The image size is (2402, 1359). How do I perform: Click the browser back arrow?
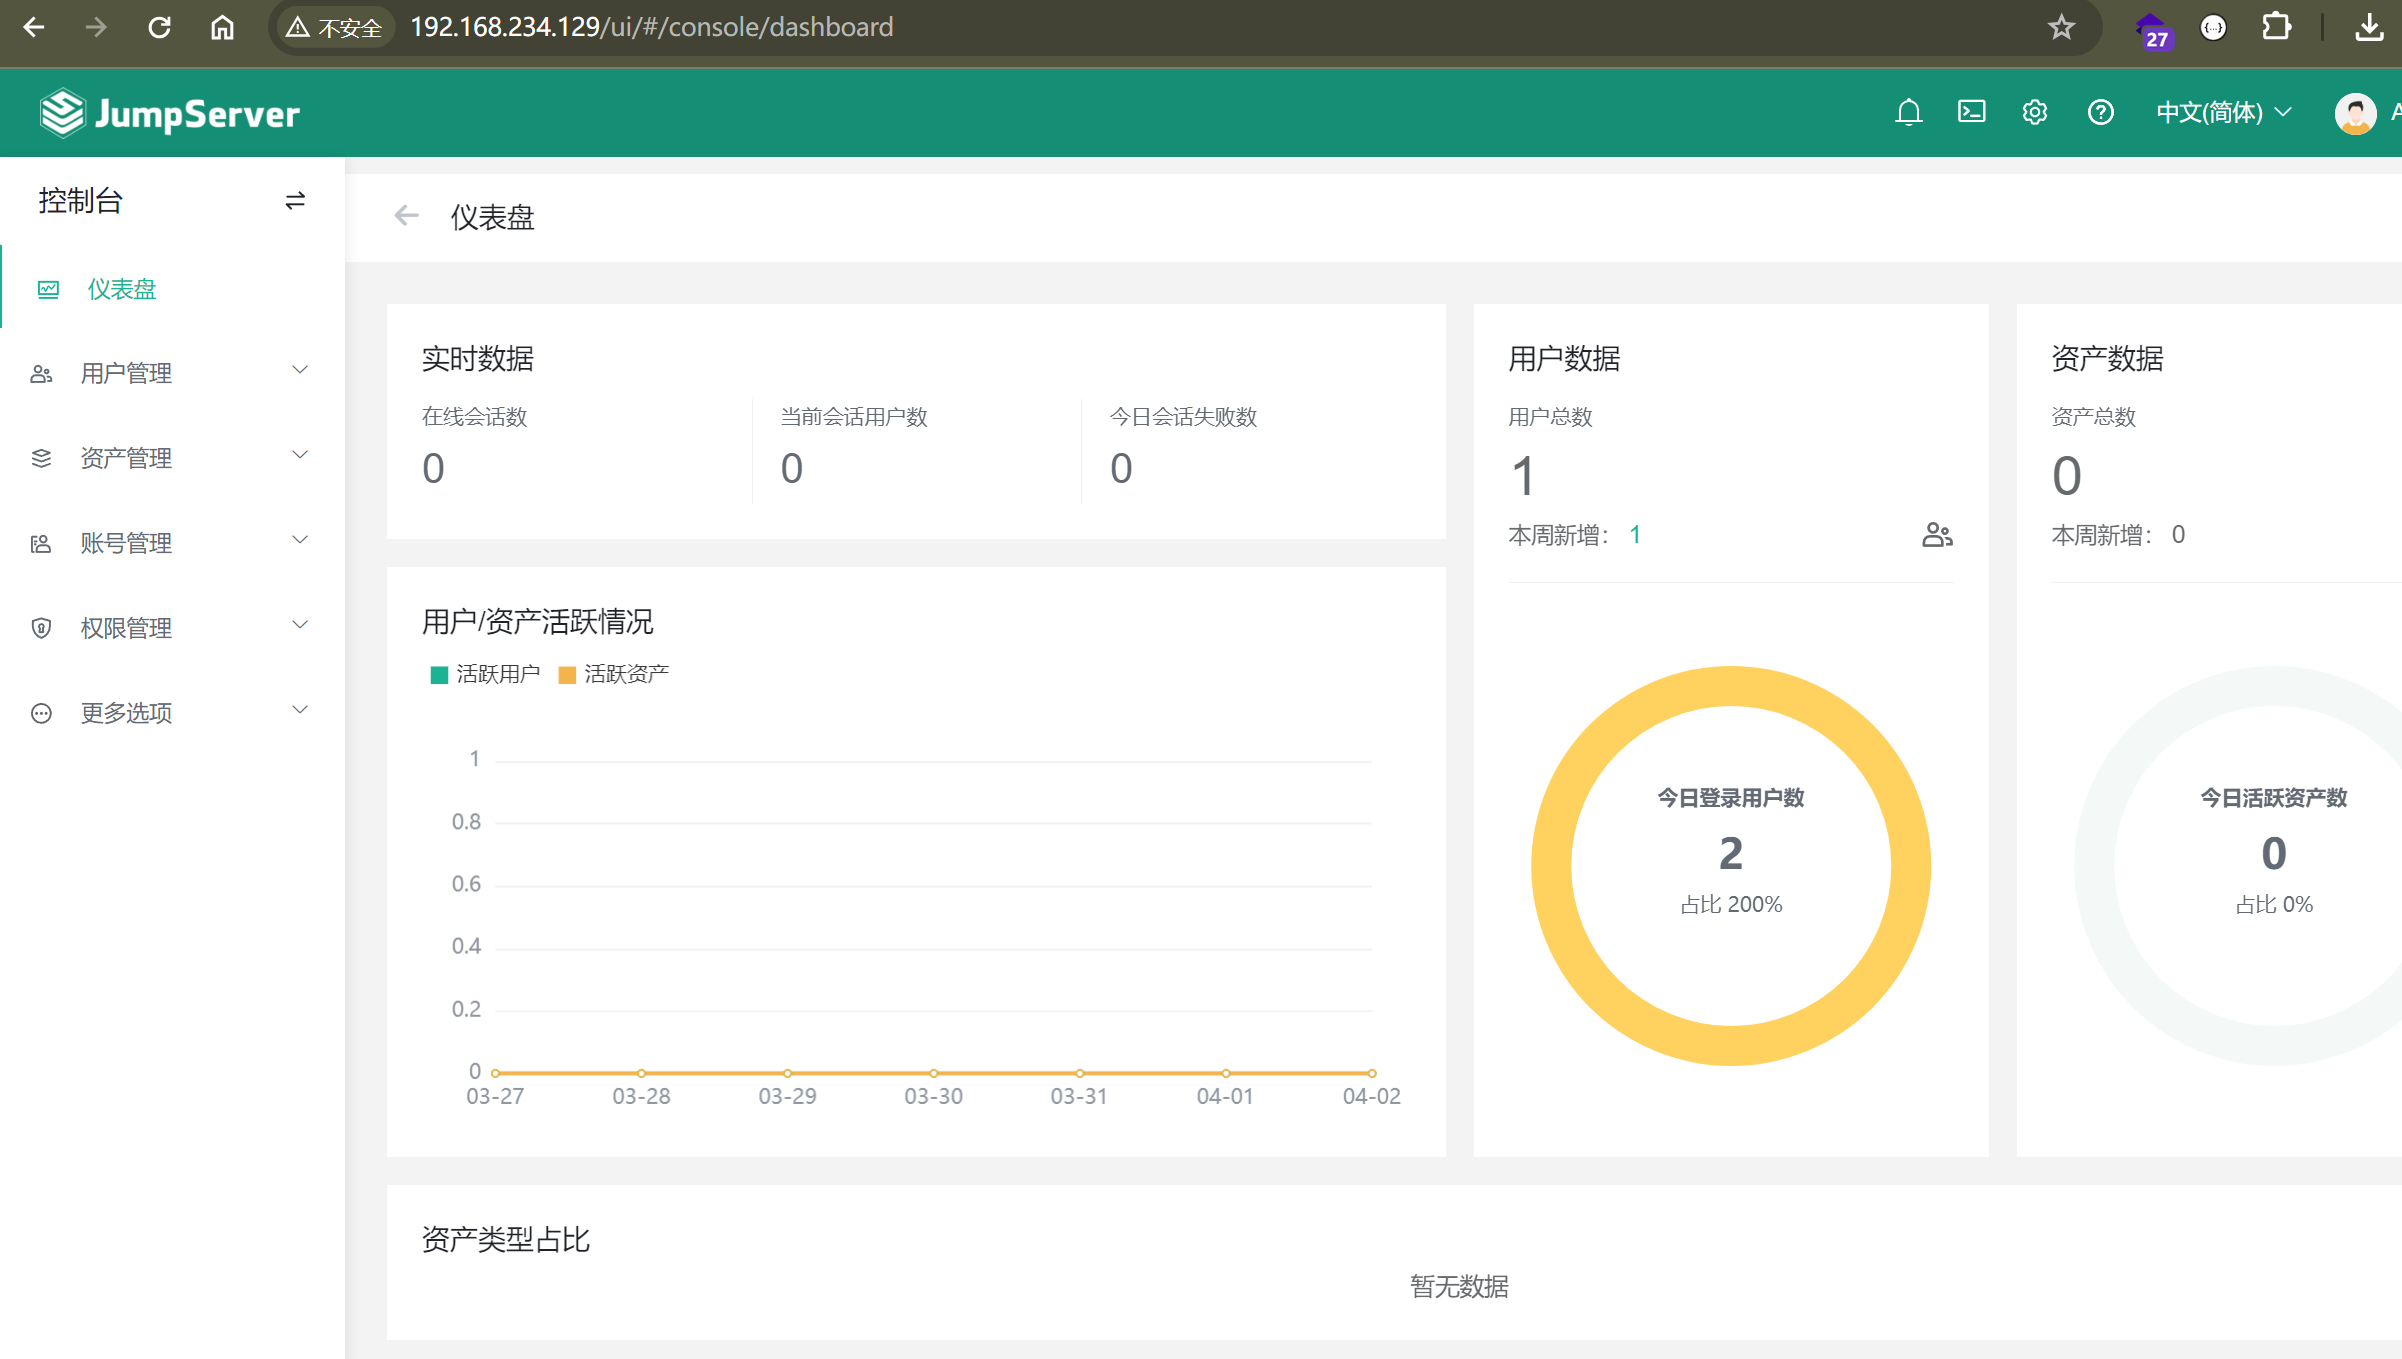click(x=33, y=27)
